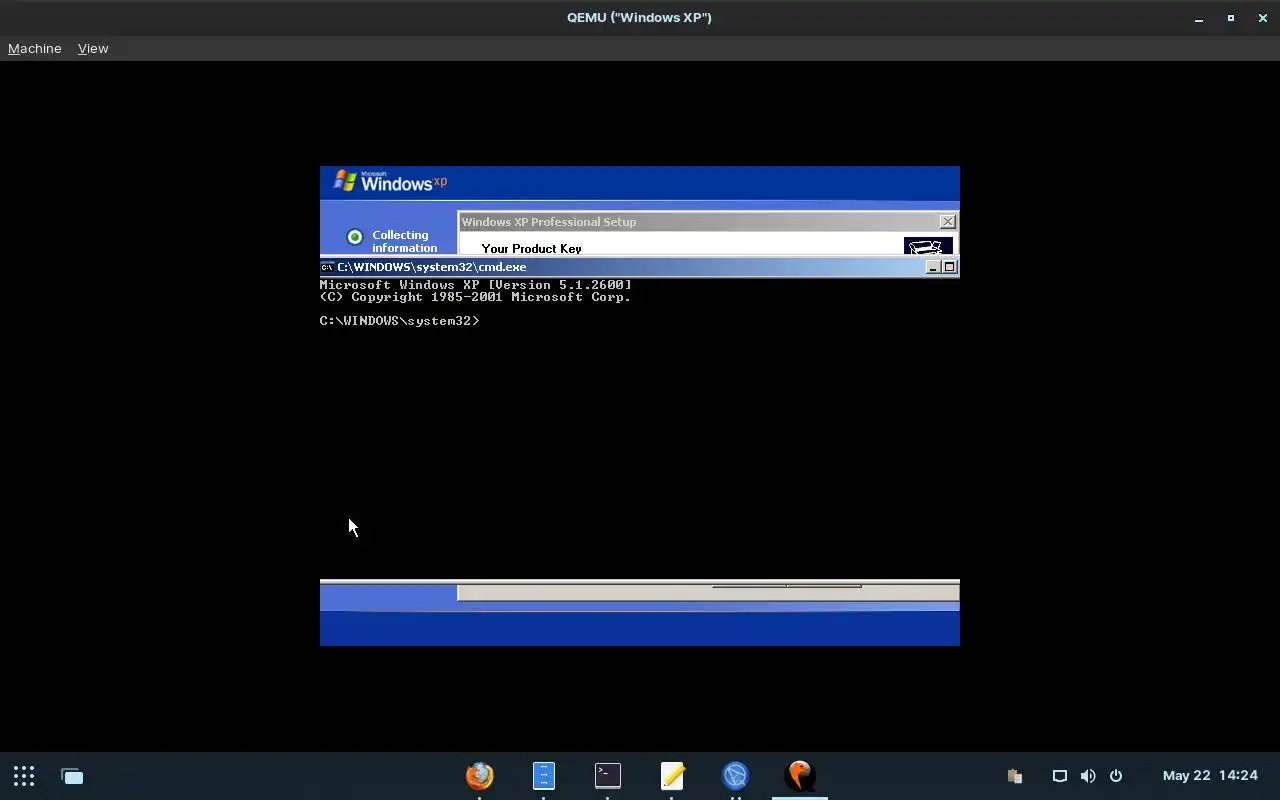1280x800 pixels.
Task: Open the power menu tray icon
Action: click(x=1116, y=776)
